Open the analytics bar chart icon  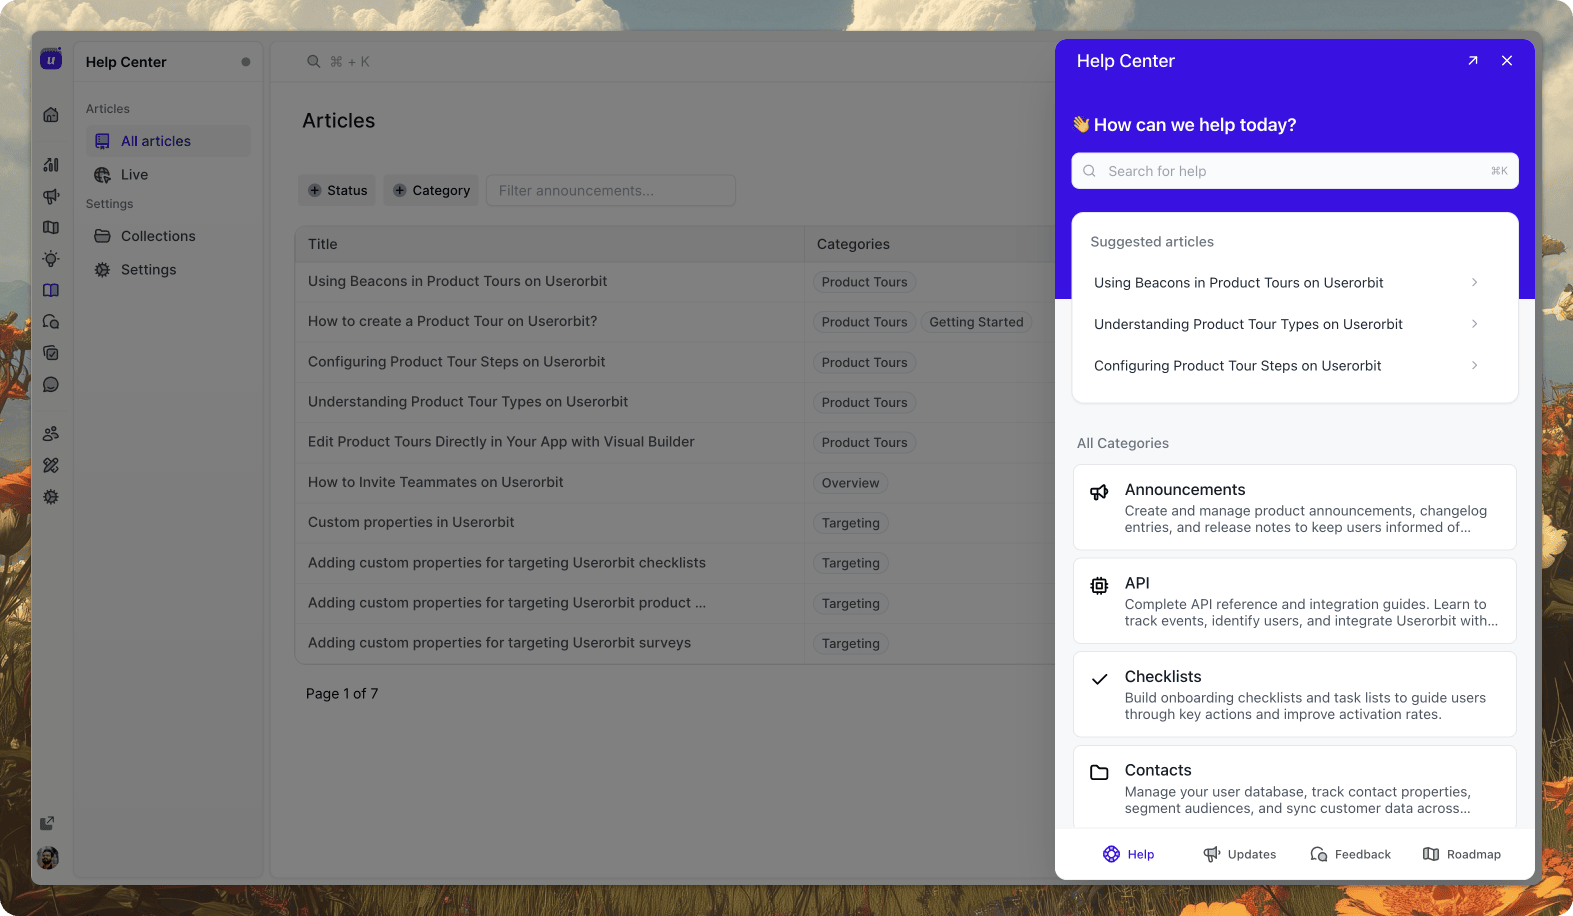tap(51, 165)
